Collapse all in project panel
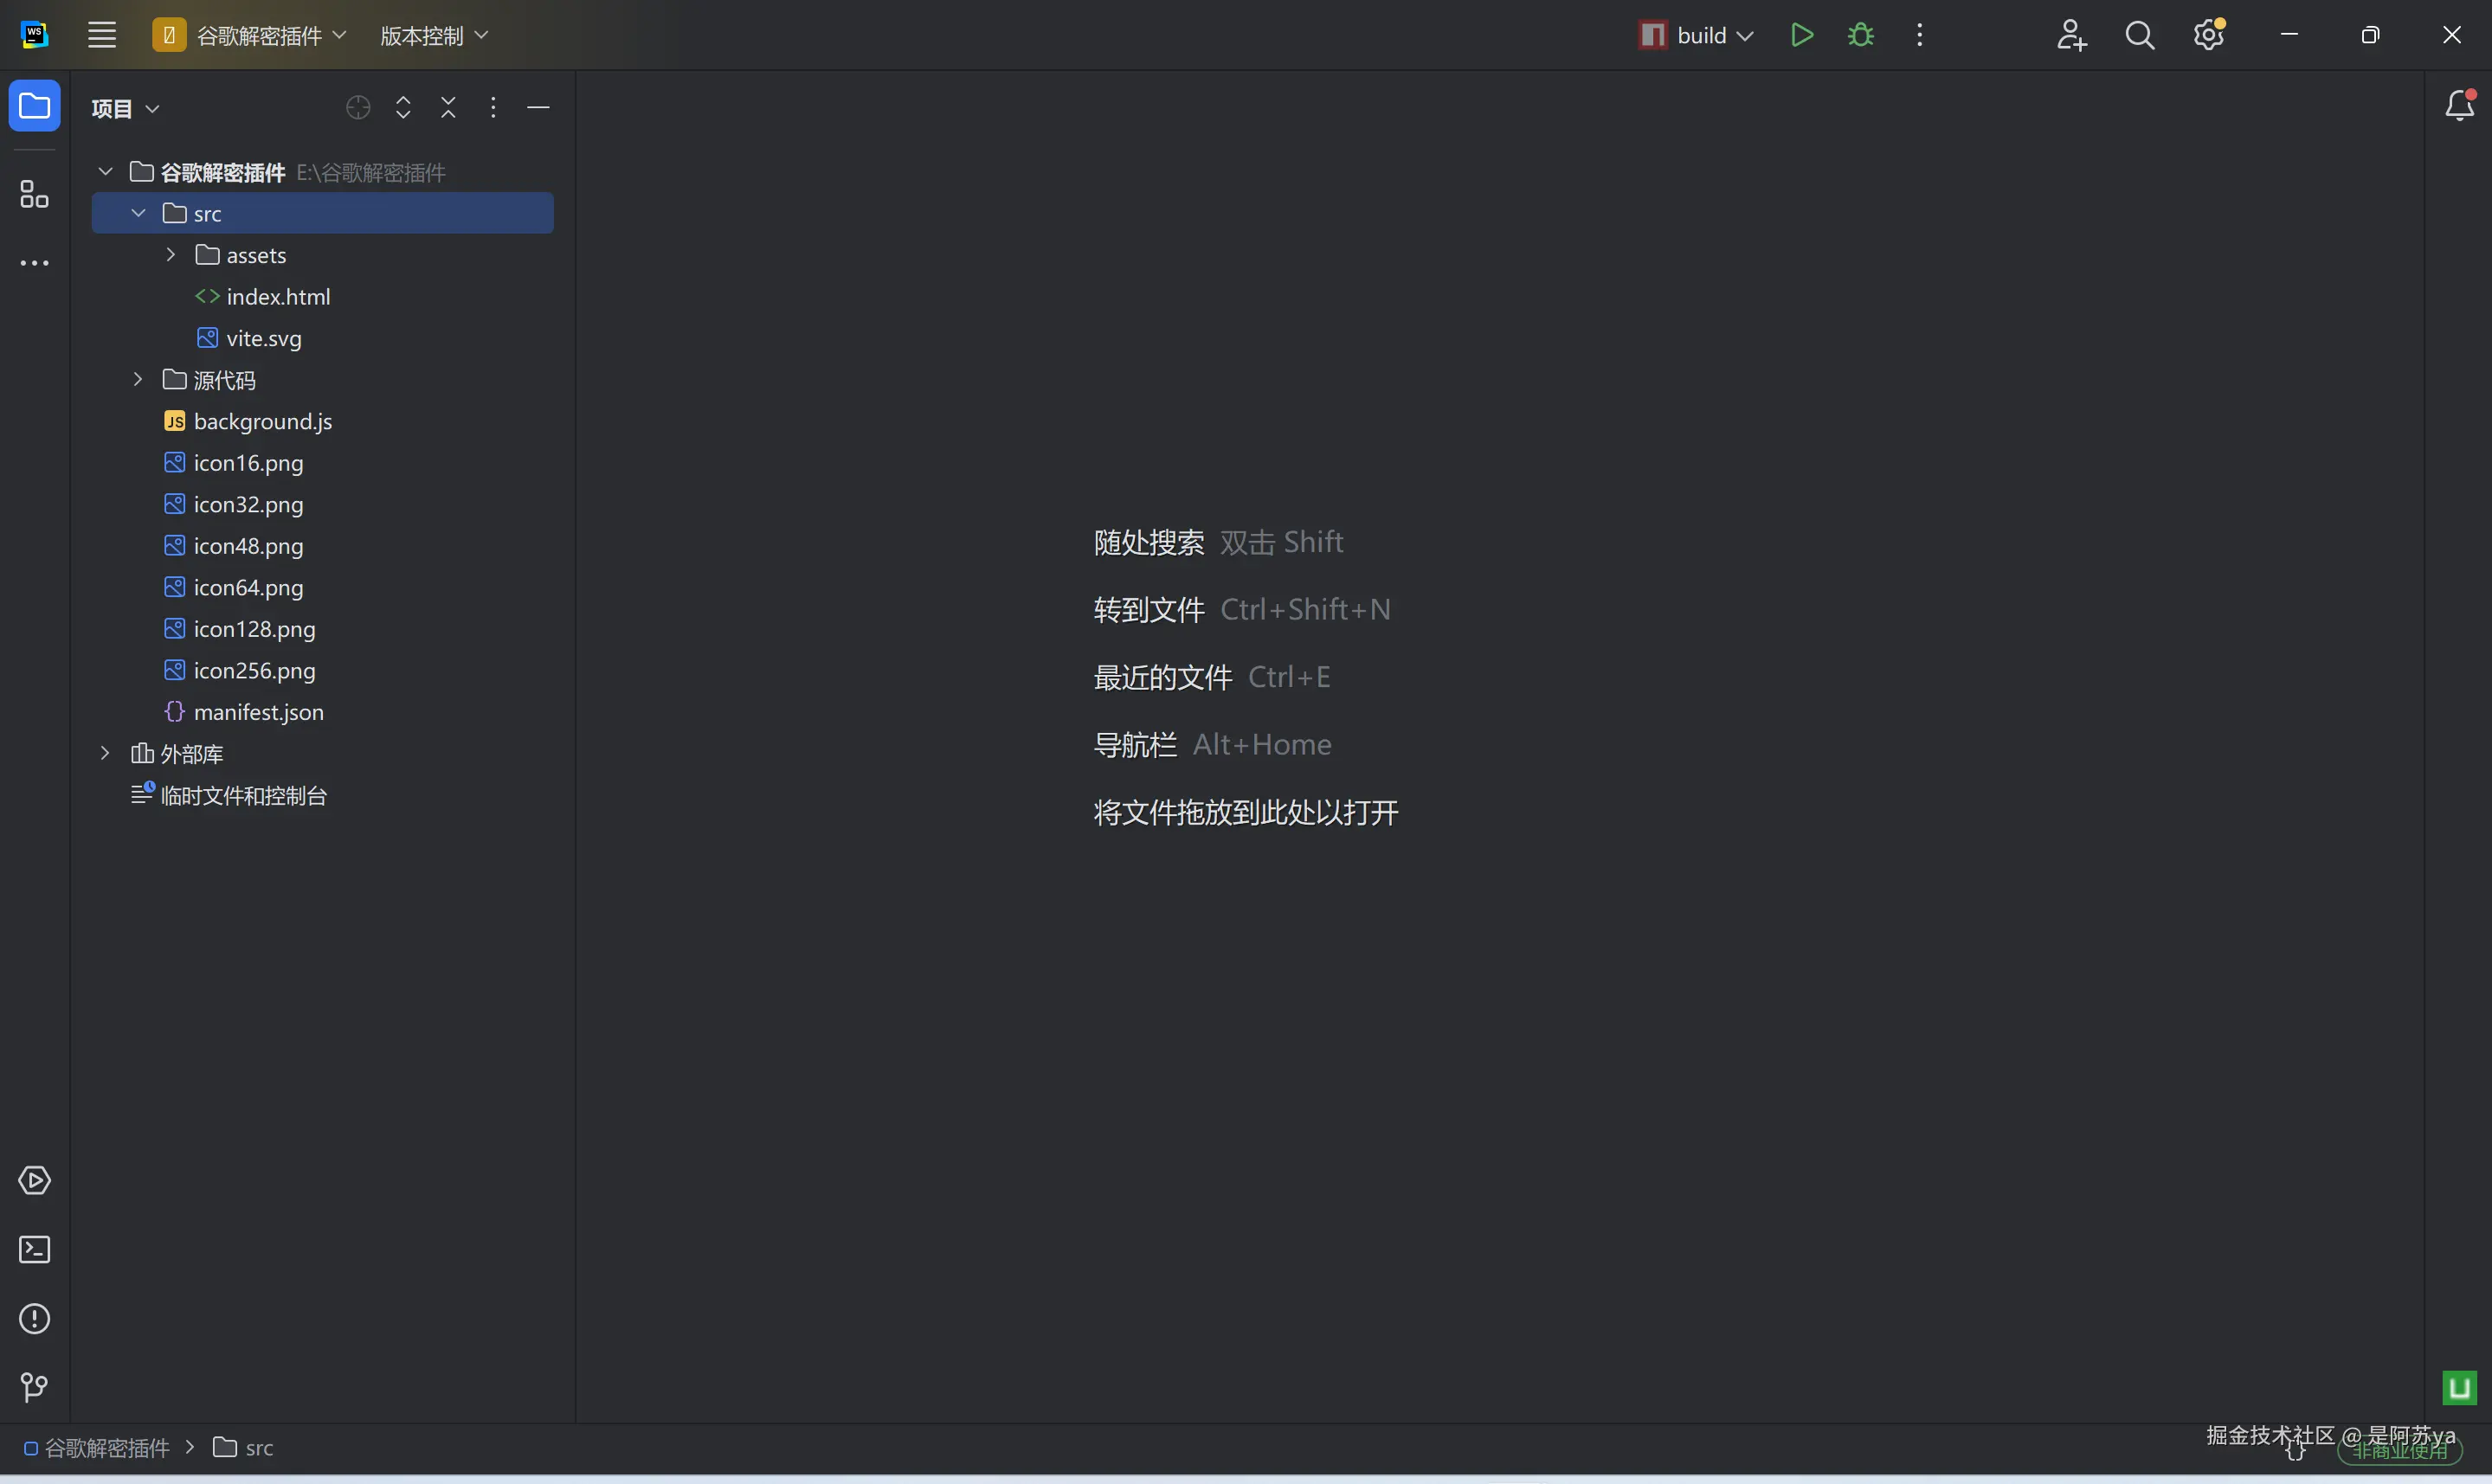The image size is (2492, 1484). (x=448, y=108)
